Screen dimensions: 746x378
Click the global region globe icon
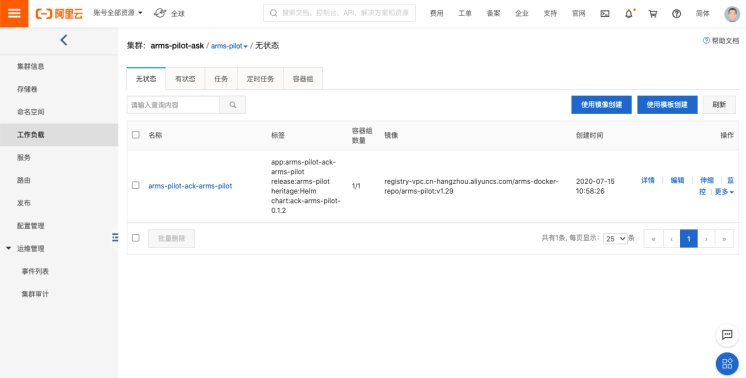coord(160,13)
